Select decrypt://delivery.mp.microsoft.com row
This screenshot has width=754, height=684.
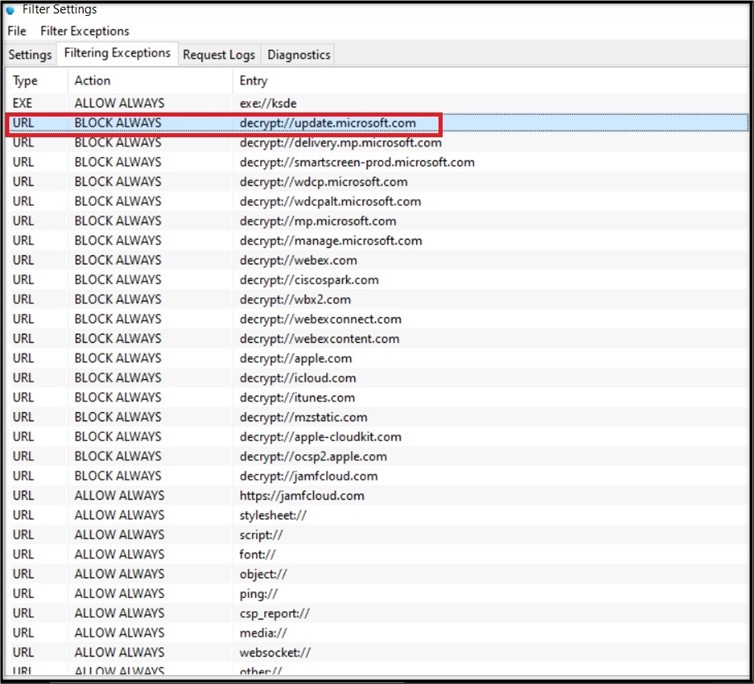[x=377, y=143]
